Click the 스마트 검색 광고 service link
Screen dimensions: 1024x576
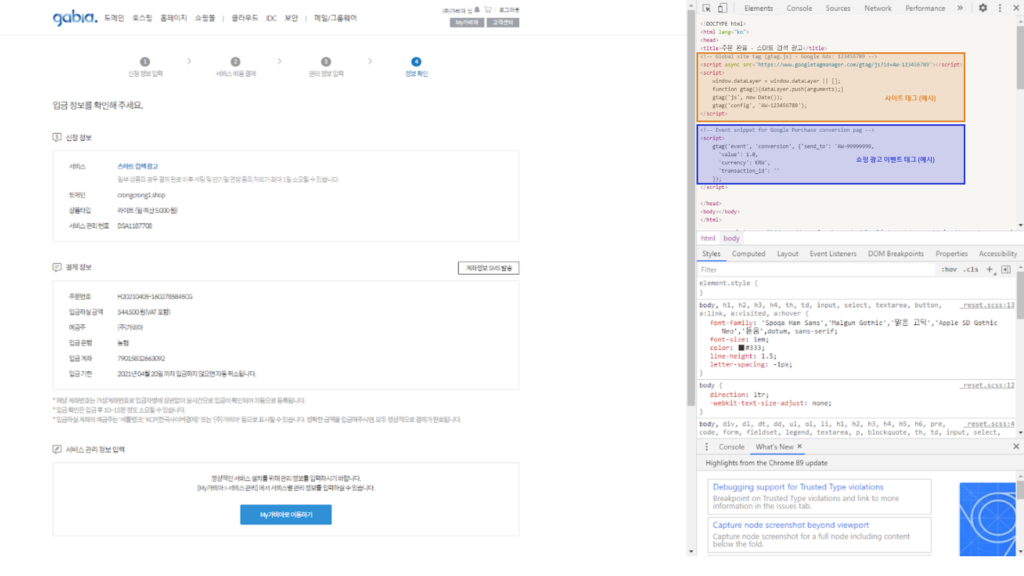(x=138, y=167)
